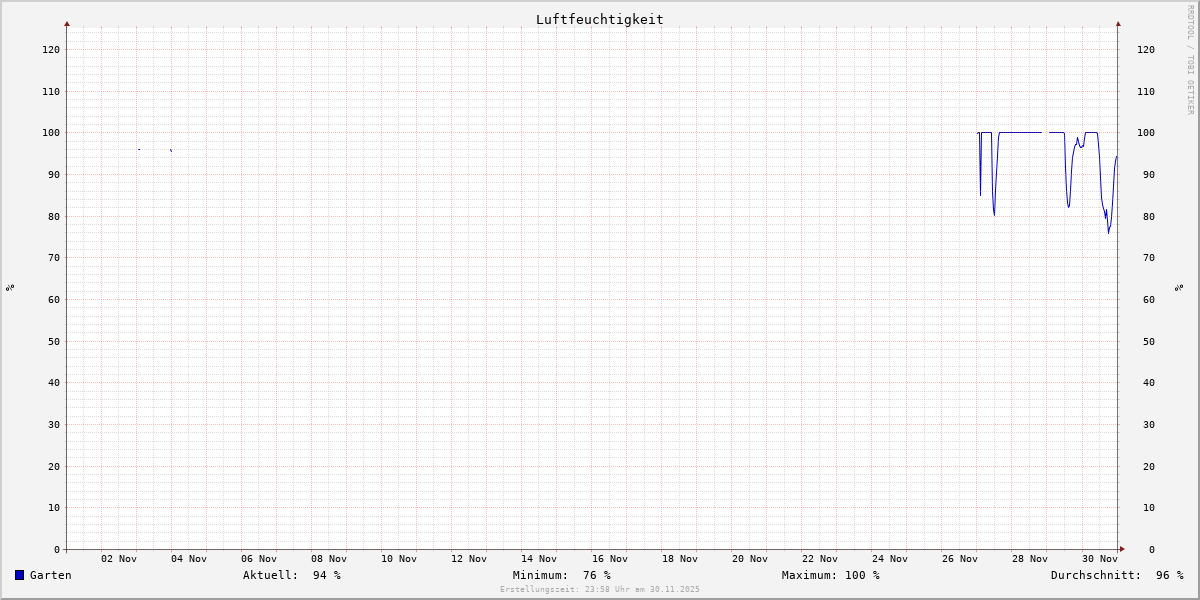1200x600 pixels.
Task: Click the left % axis unit label
Action: click(10, 287)
